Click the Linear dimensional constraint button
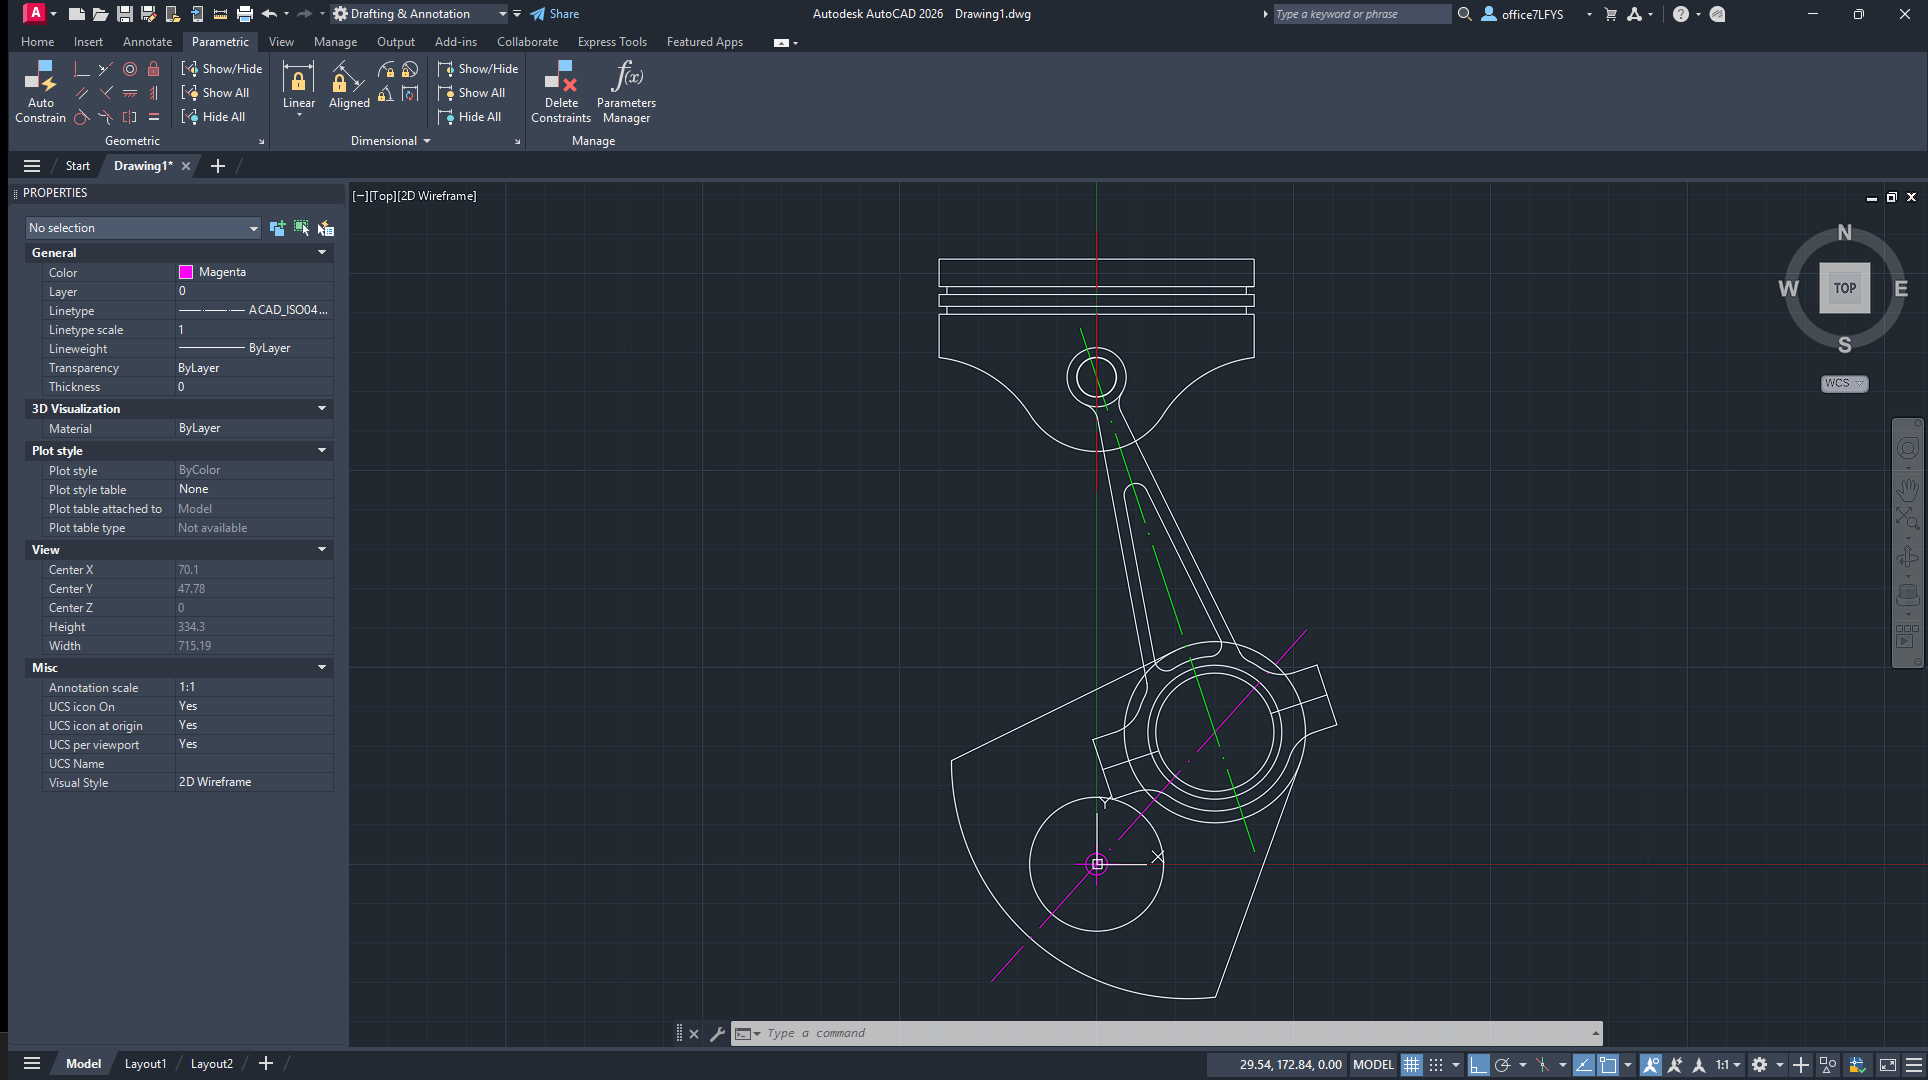This screenshot has width=1928, height=1080. click(x=299, y=86)
